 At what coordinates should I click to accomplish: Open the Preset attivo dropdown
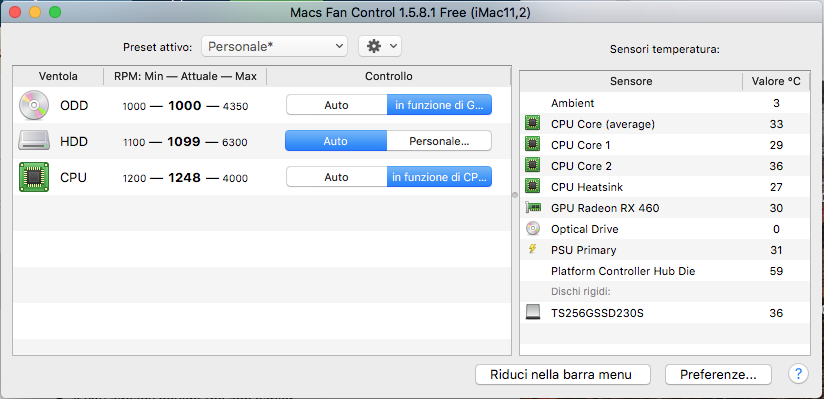274,46
